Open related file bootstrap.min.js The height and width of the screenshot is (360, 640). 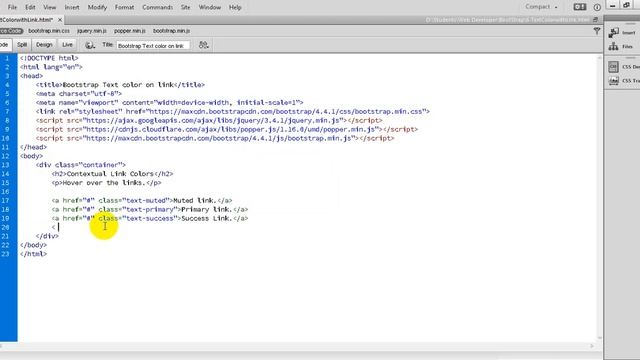[x=171, y=31]
